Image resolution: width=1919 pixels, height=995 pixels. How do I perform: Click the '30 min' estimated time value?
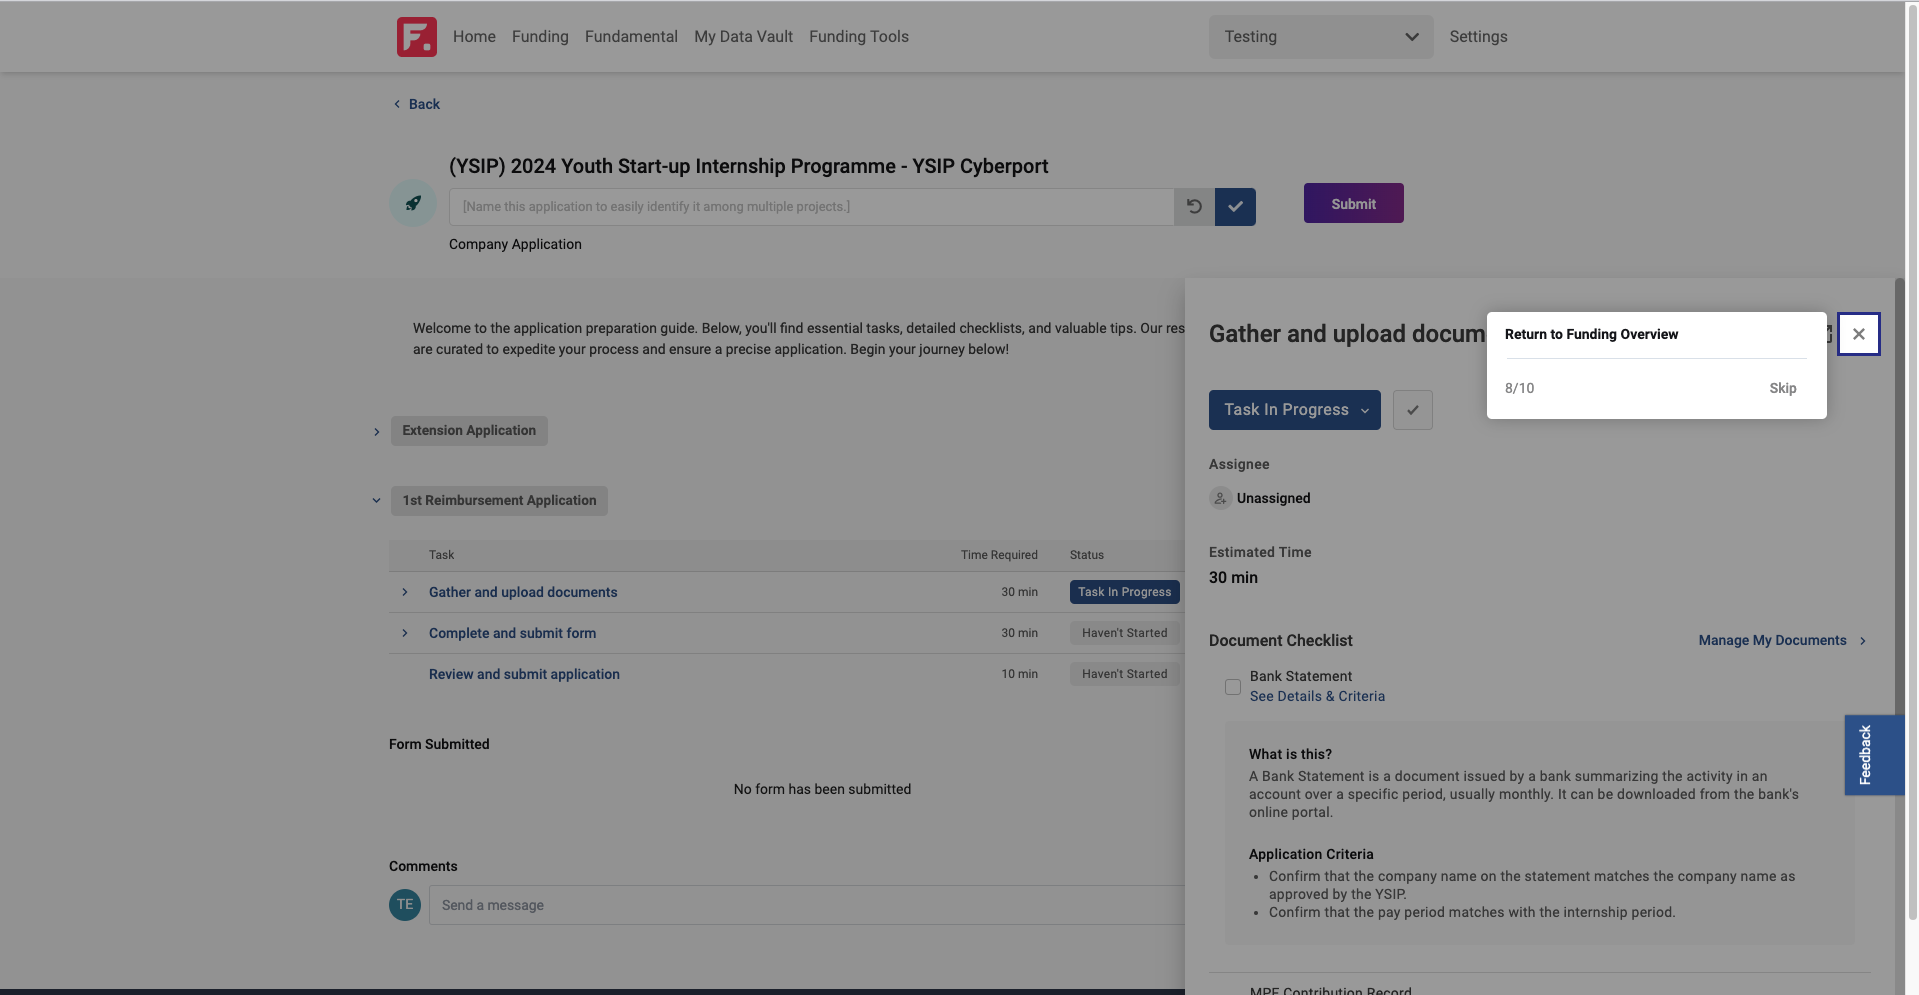(1233, 577)
